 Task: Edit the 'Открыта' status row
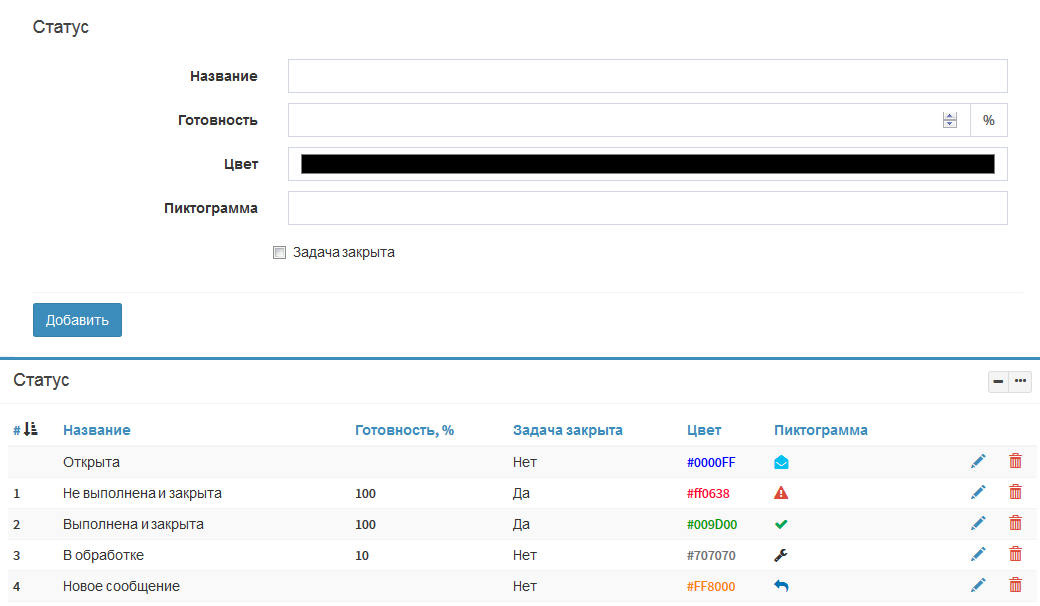click(978, 461)
